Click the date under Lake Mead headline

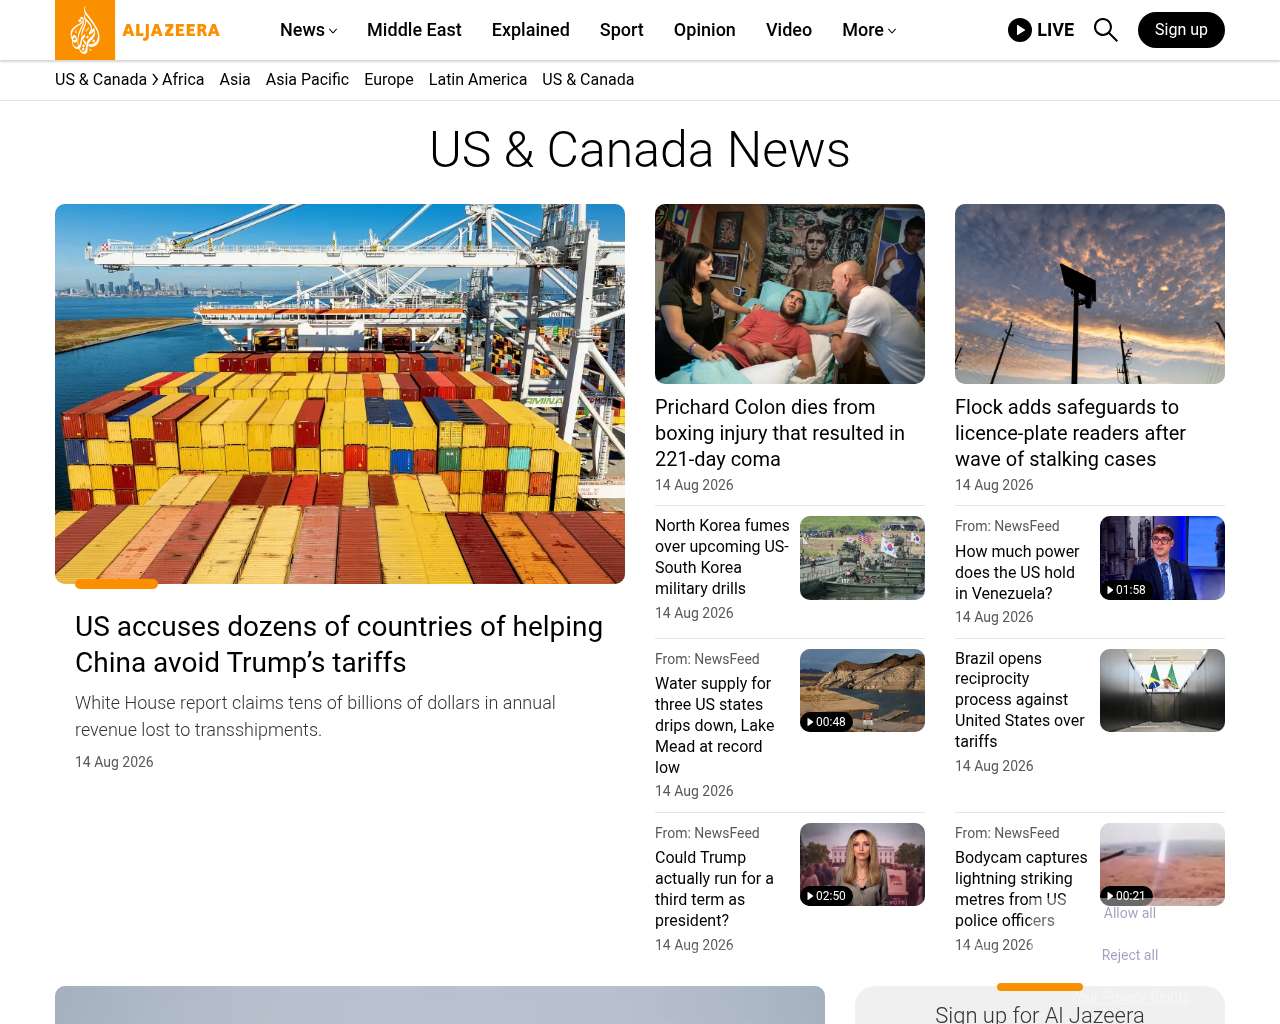click(x=694, y=791)
